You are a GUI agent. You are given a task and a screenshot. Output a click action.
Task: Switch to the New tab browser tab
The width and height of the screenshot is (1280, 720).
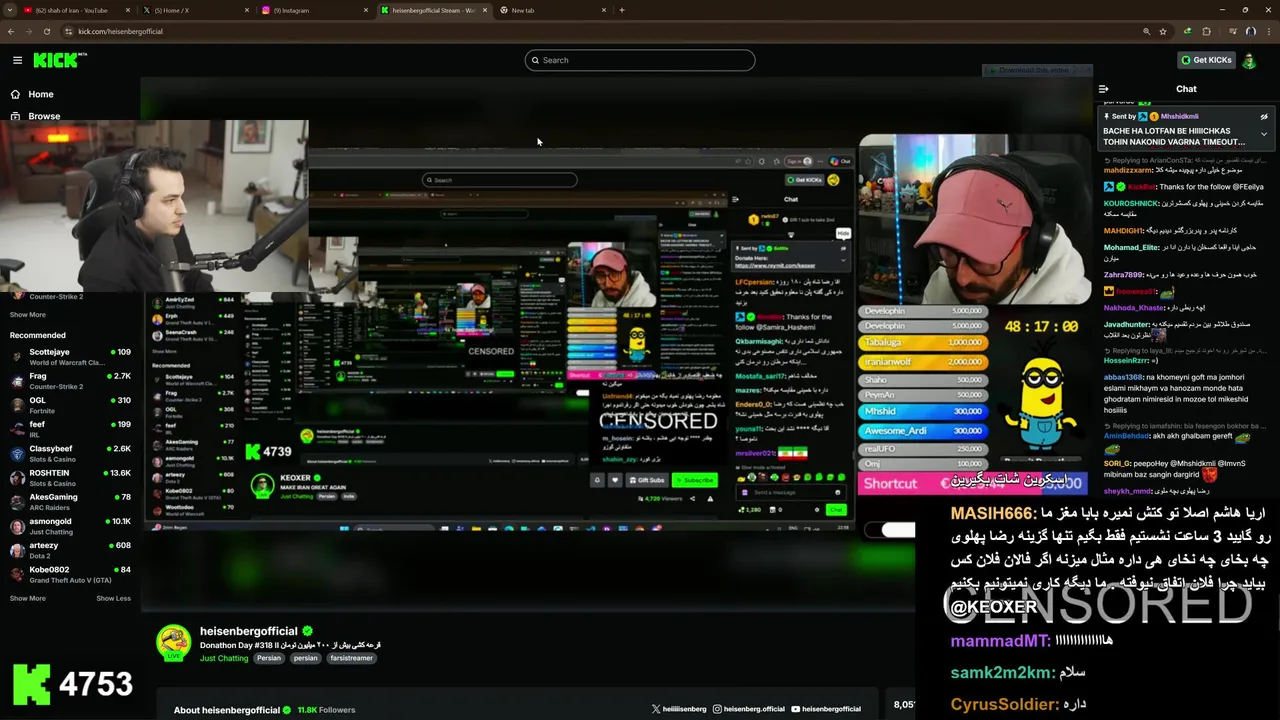tap(550, 10)
